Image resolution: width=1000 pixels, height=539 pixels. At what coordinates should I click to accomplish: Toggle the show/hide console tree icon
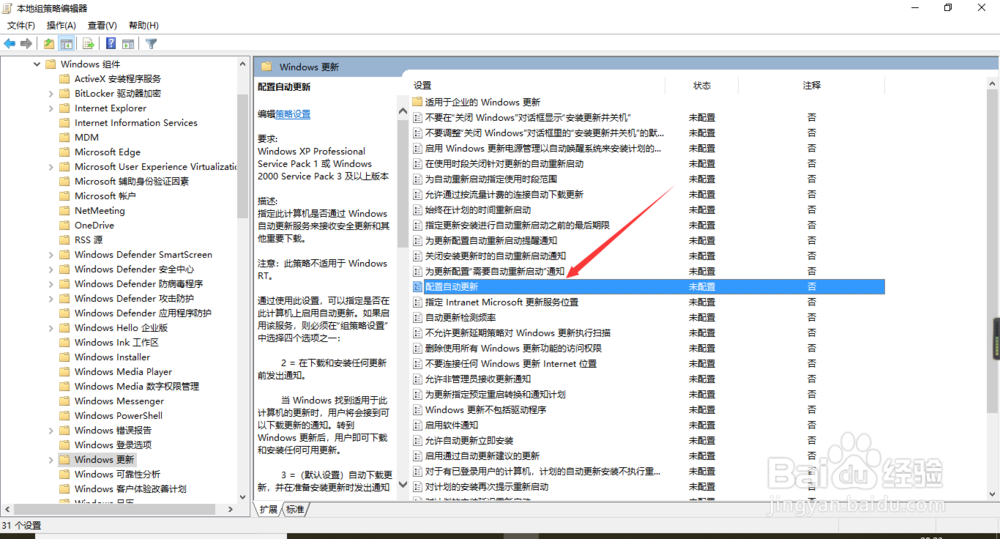click(66, 44)
